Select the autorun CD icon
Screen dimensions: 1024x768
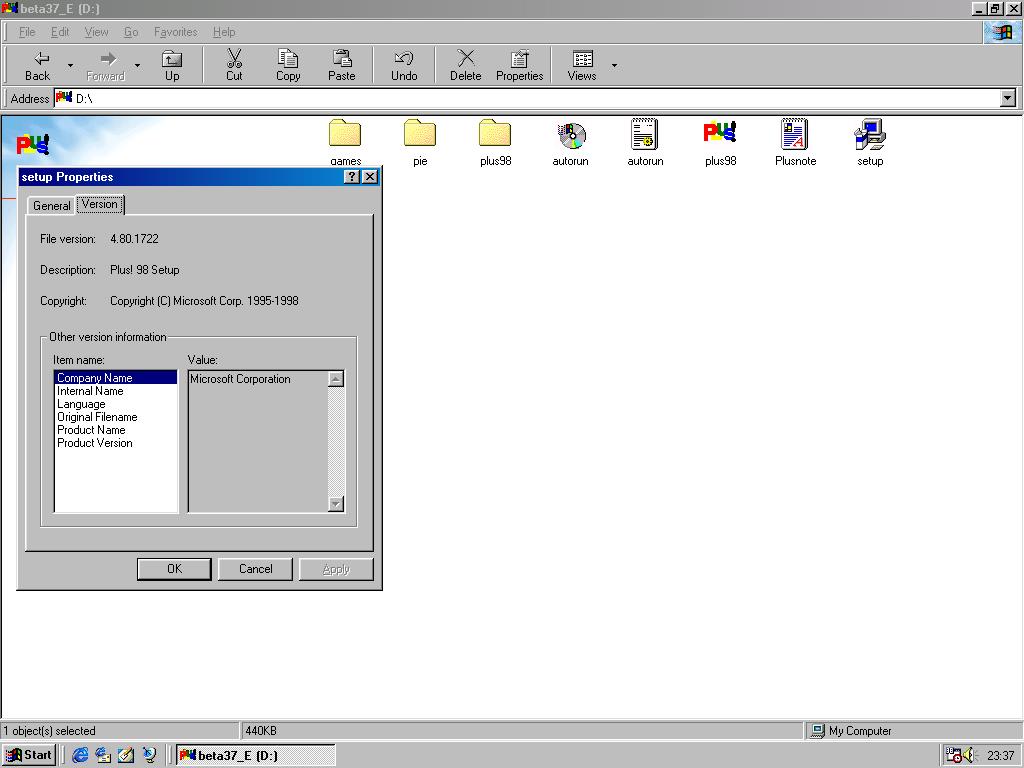tap(571, 135)
